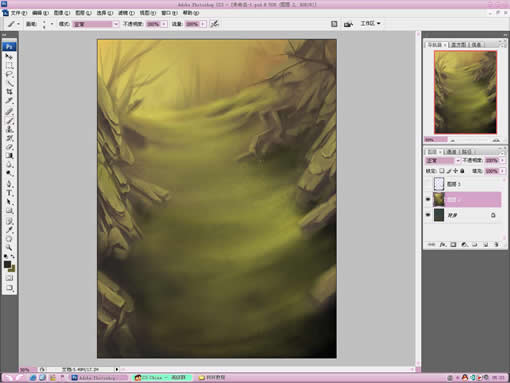The height and width of the screenshot is (383, 510).
Task: Select the Pen tool
Action: pos(9,184)
